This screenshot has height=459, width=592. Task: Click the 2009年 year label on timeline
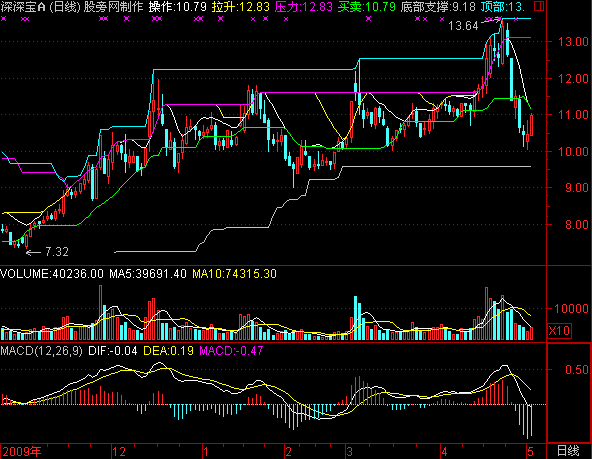click(22, 451)
